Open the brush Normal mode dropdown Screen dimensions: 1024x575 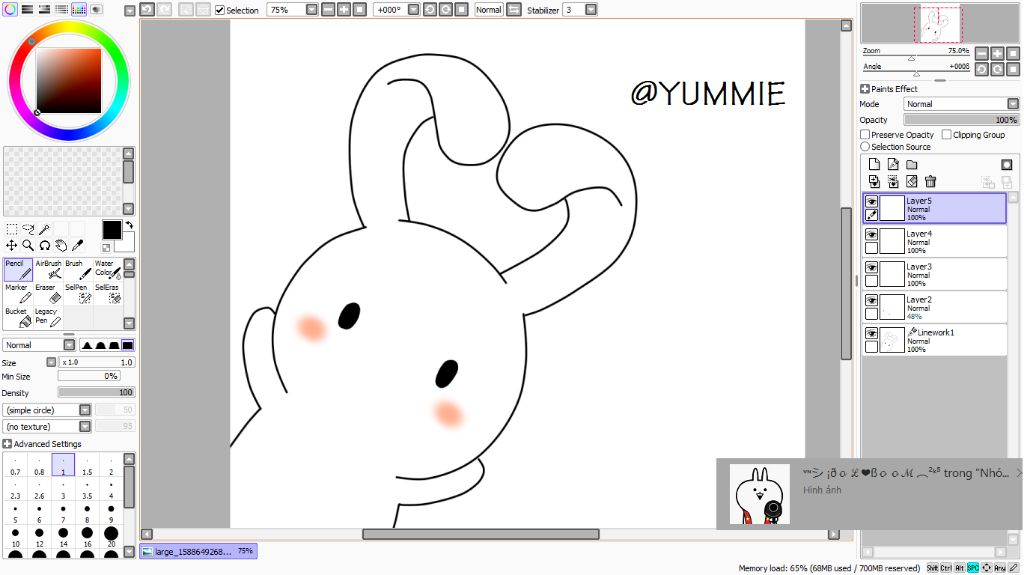[69, 345]
